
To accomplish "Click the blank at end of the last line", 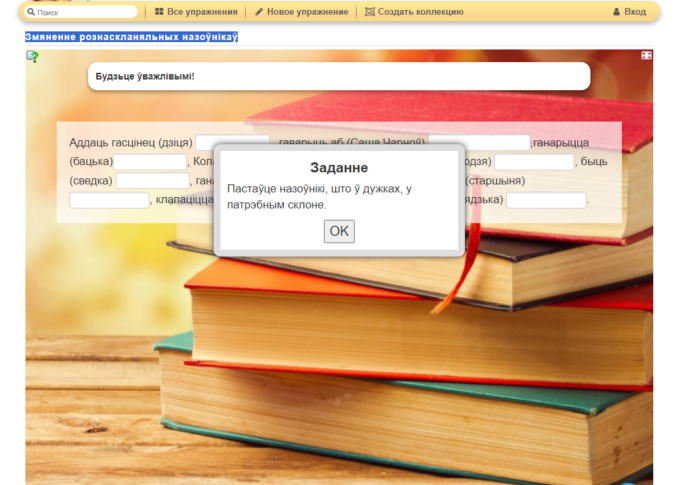I will [x=546, y=200].
